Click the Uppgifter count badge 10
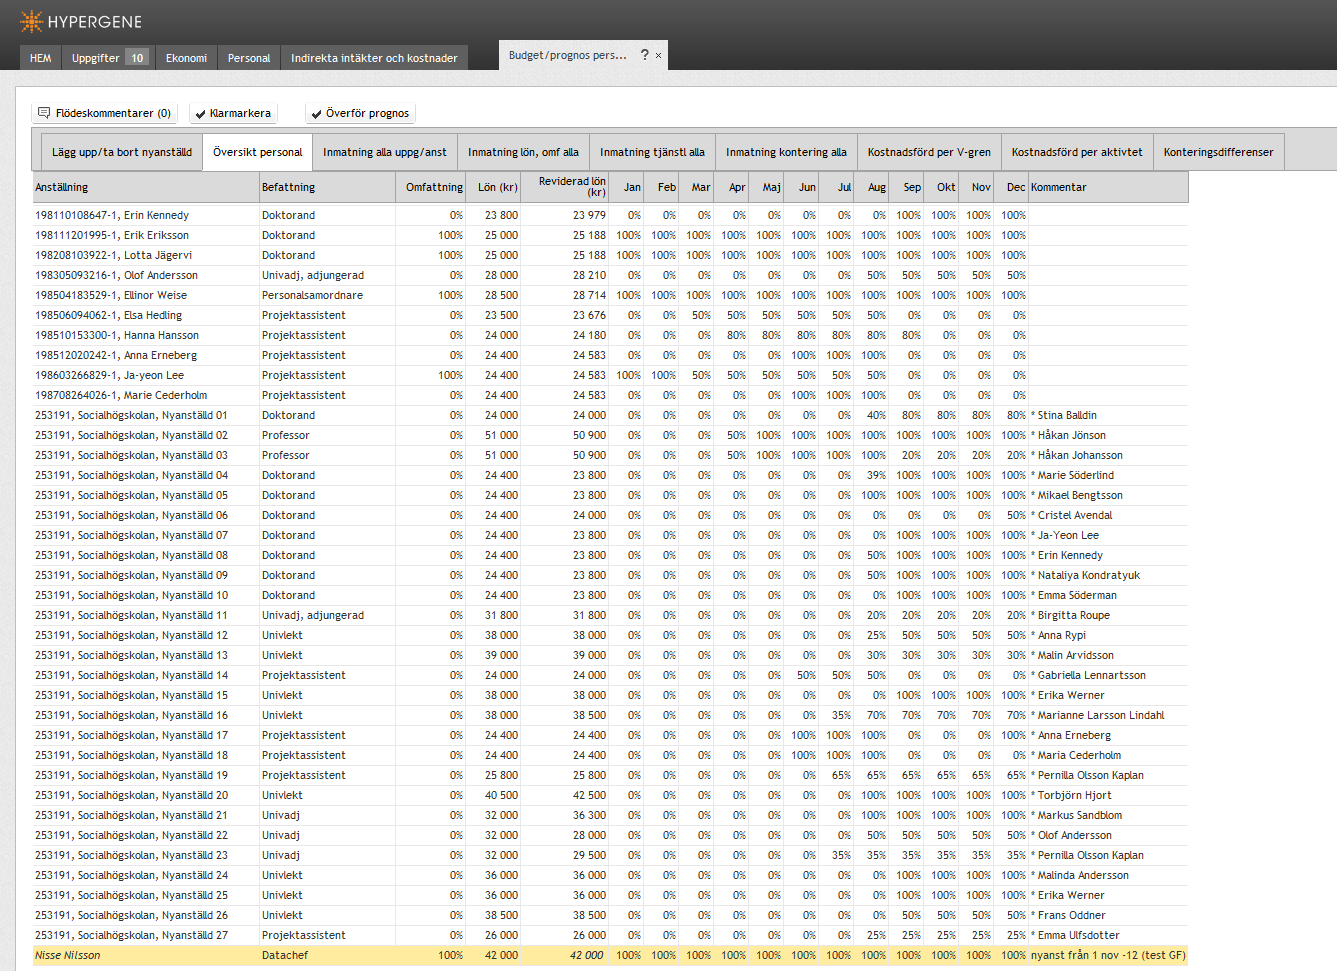The height and width of the screenshot is (971, 1337). click(137, 58)
